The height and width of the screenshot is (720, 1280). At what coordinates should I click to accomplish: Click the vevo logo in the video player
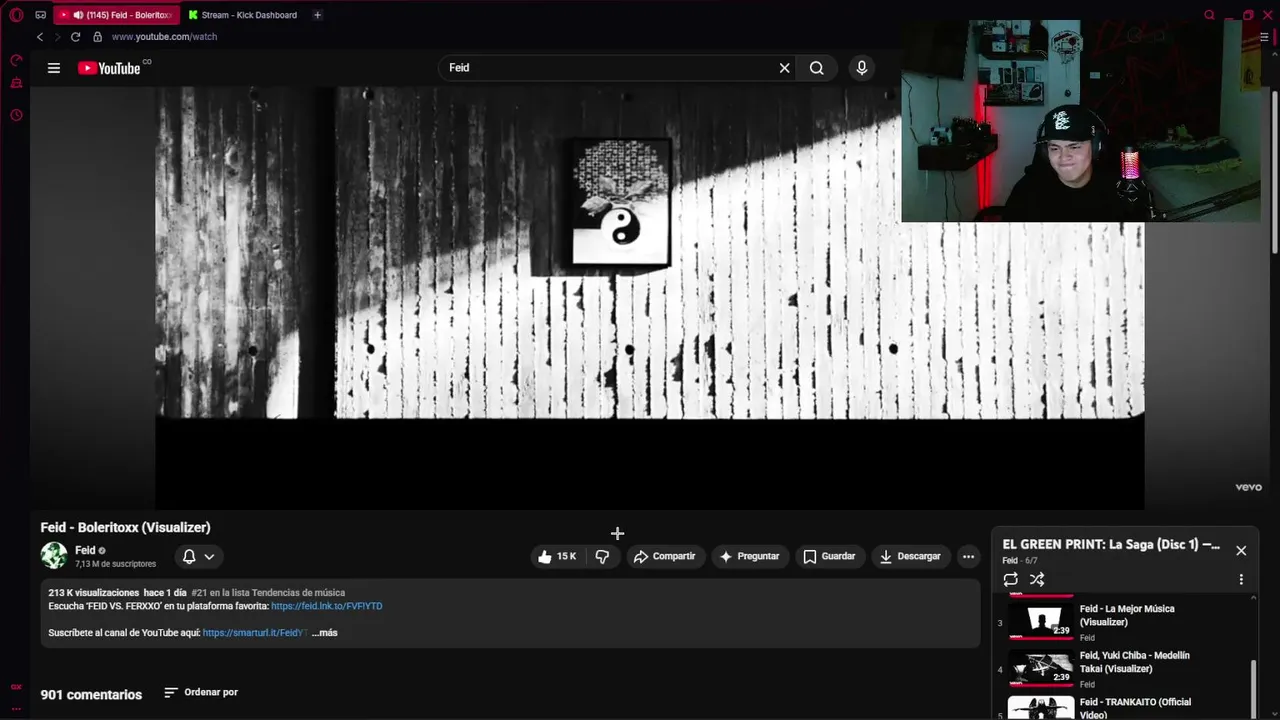coord(1248,488)
